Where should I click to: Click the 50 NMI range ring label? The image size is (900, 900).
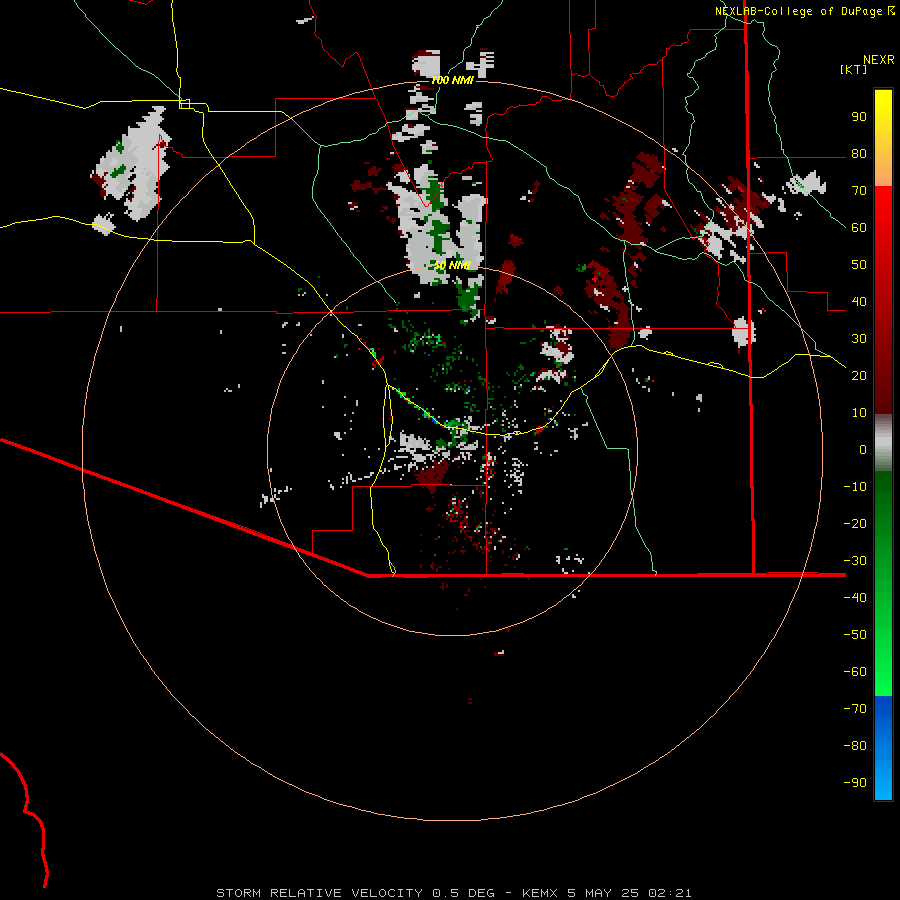(452, 265)
